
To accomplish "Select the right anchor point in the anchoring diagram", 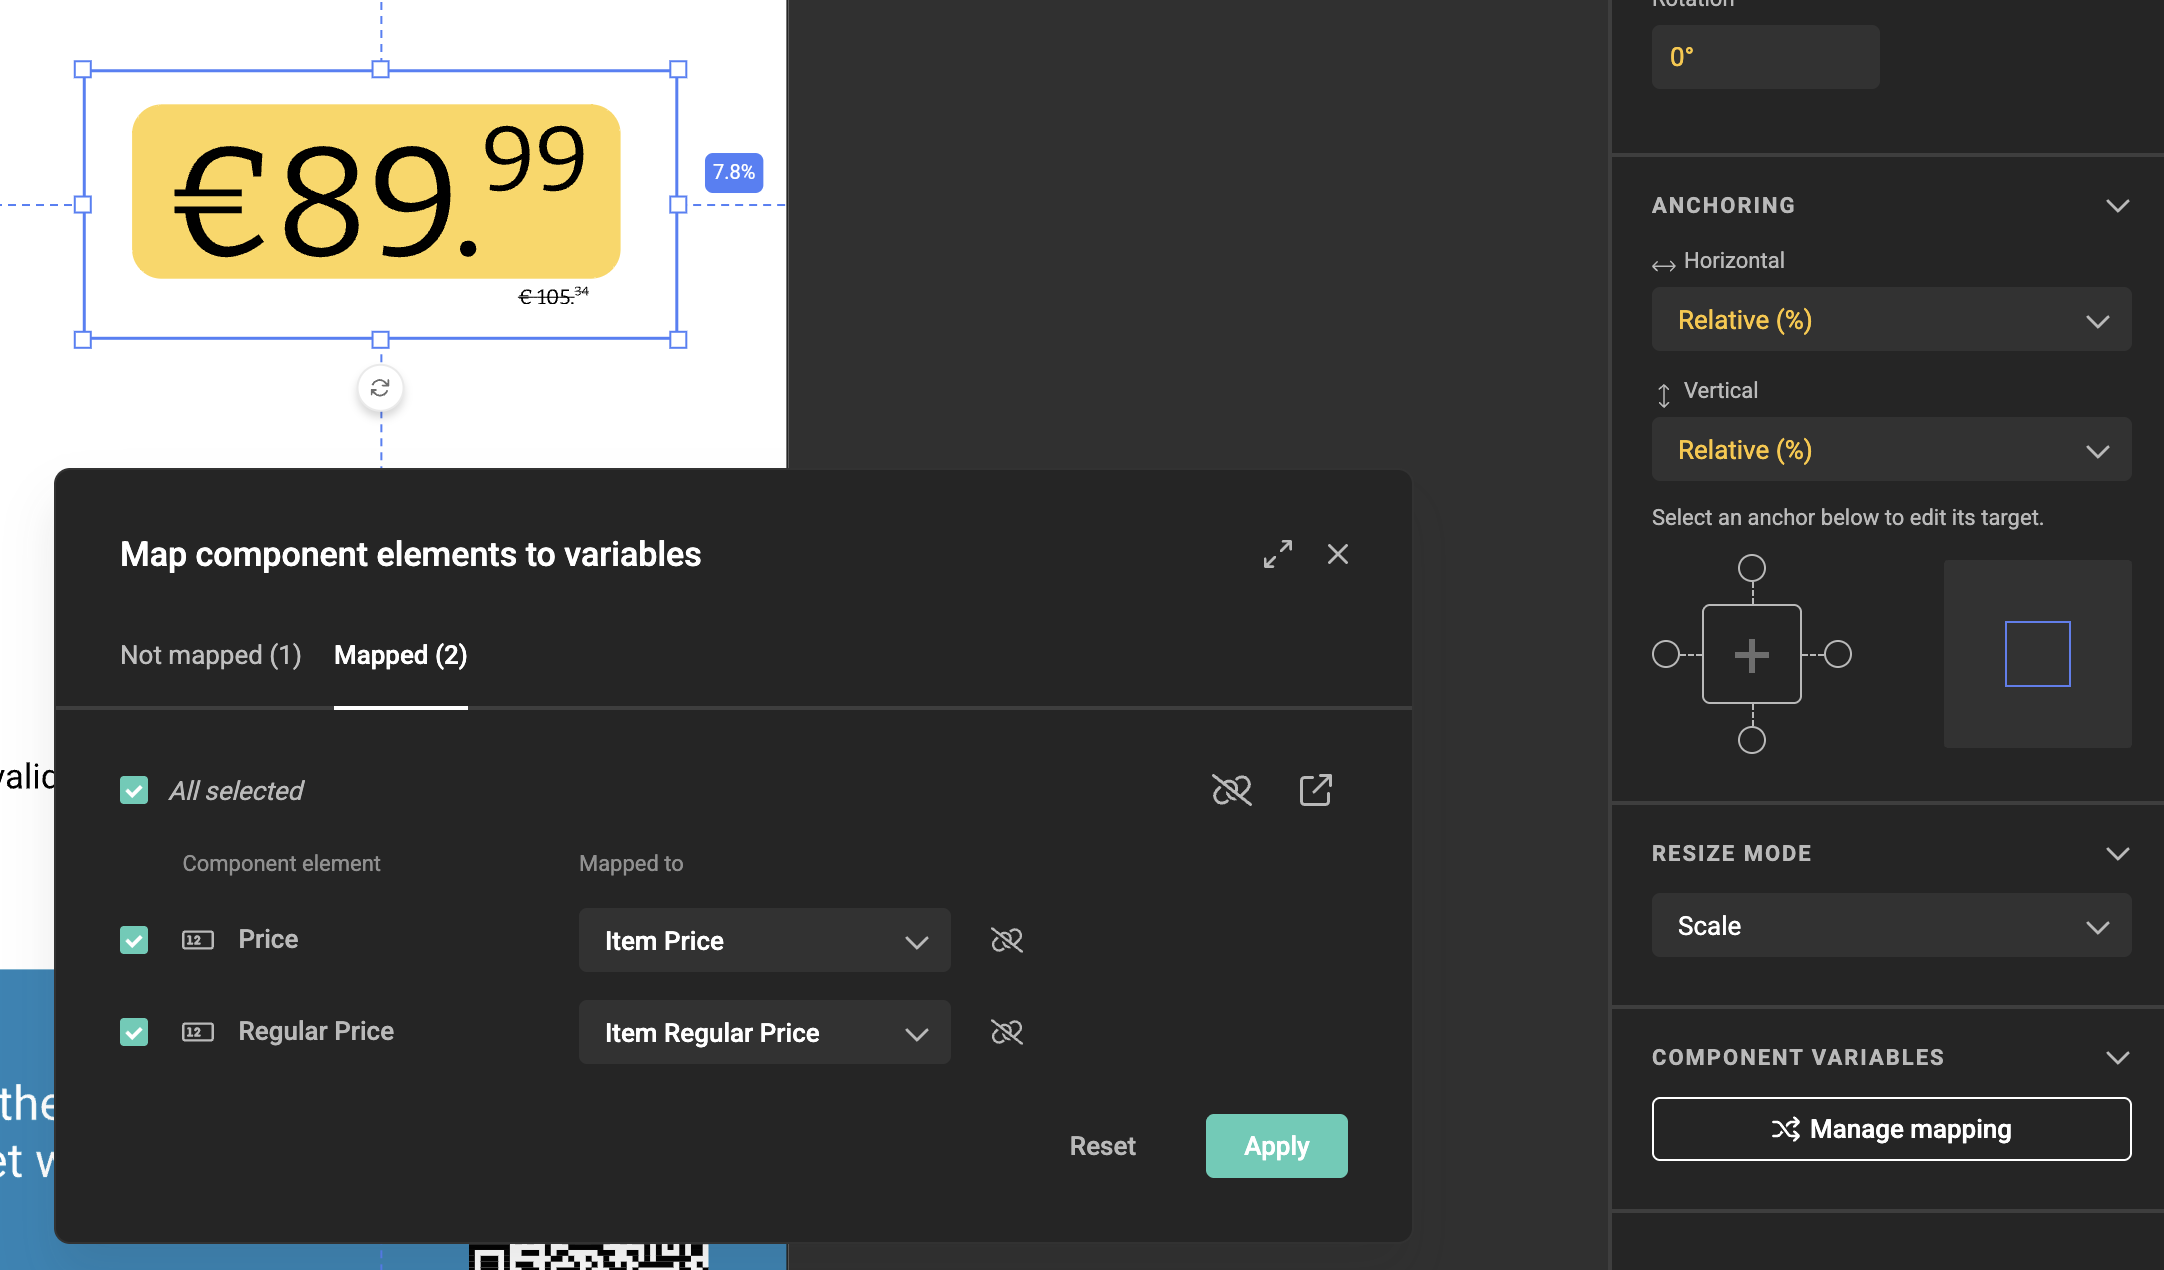I will coord(1839,654).
